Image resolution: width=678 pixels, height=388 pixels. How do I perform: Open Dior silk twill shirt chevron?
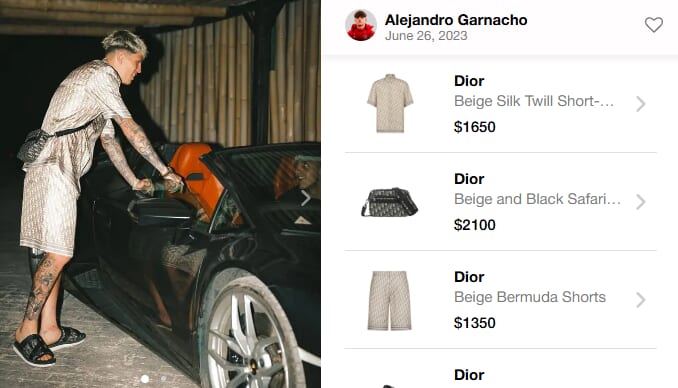pos(641,104)
